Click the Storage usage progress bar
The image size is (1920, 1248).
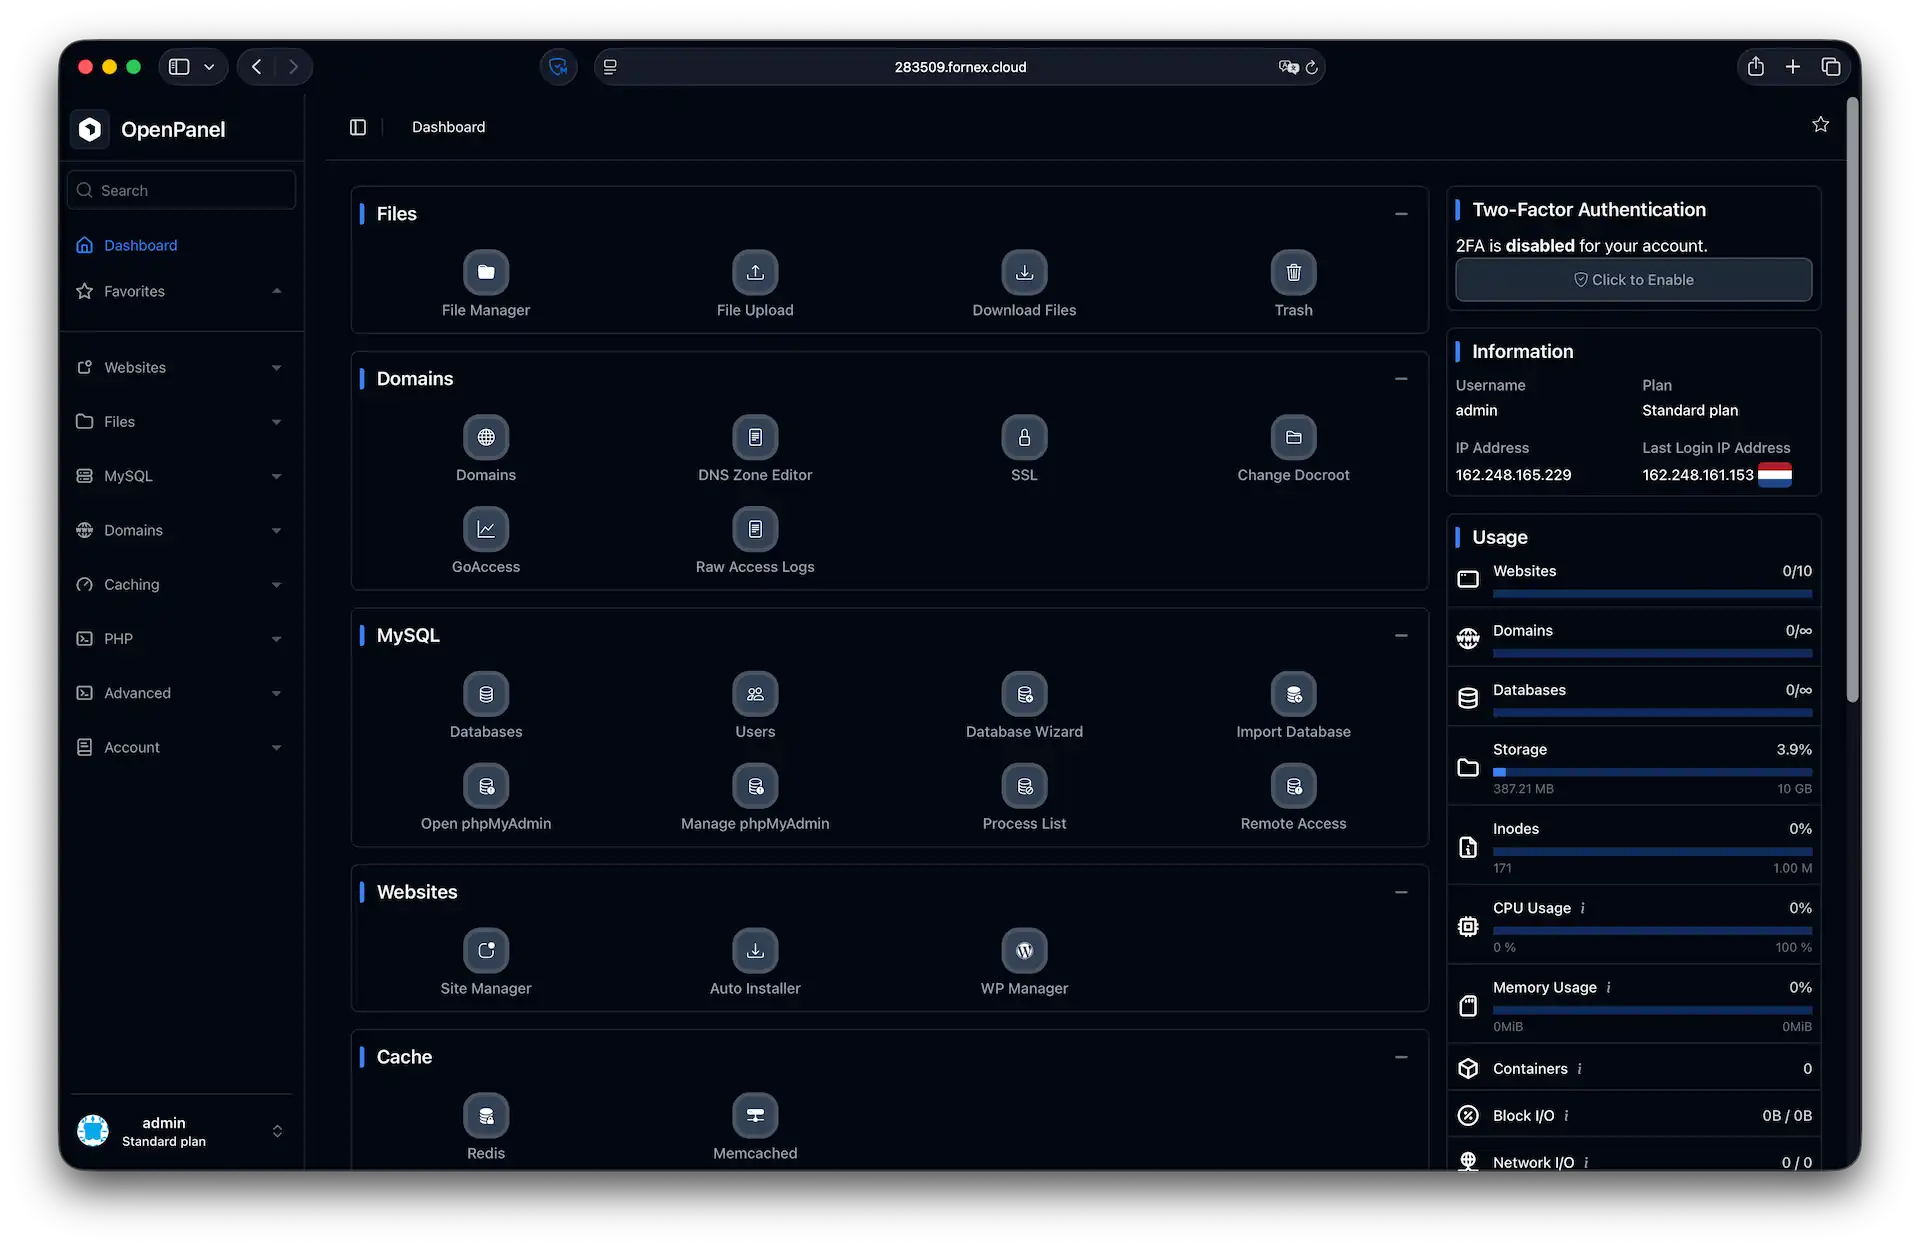tap(1651, 771)
